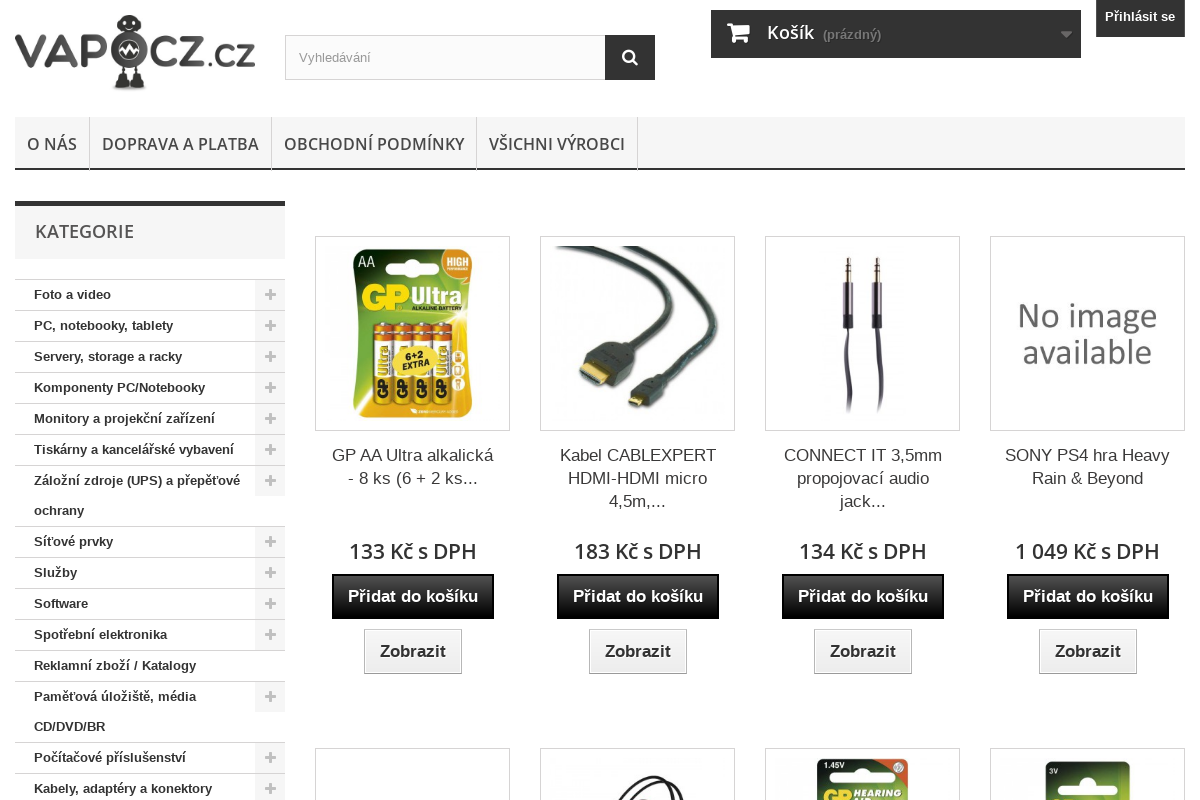1200x800 pixels.
Task: Add GP AA Ultra batteries to cart
Action: coord(413,597)
